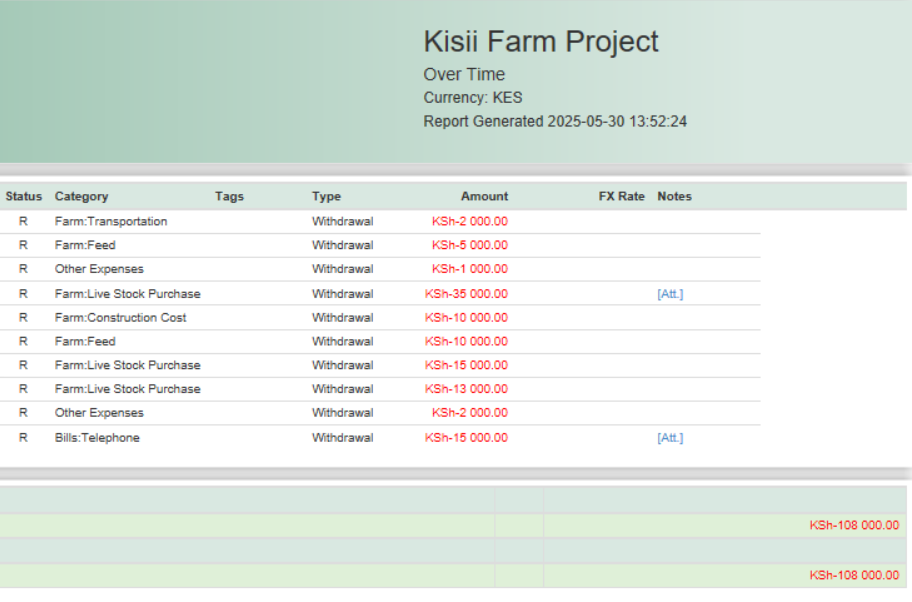Click the Kisii Farm Project report title
The height and width of the screenshot is (602, 912).
541,42
